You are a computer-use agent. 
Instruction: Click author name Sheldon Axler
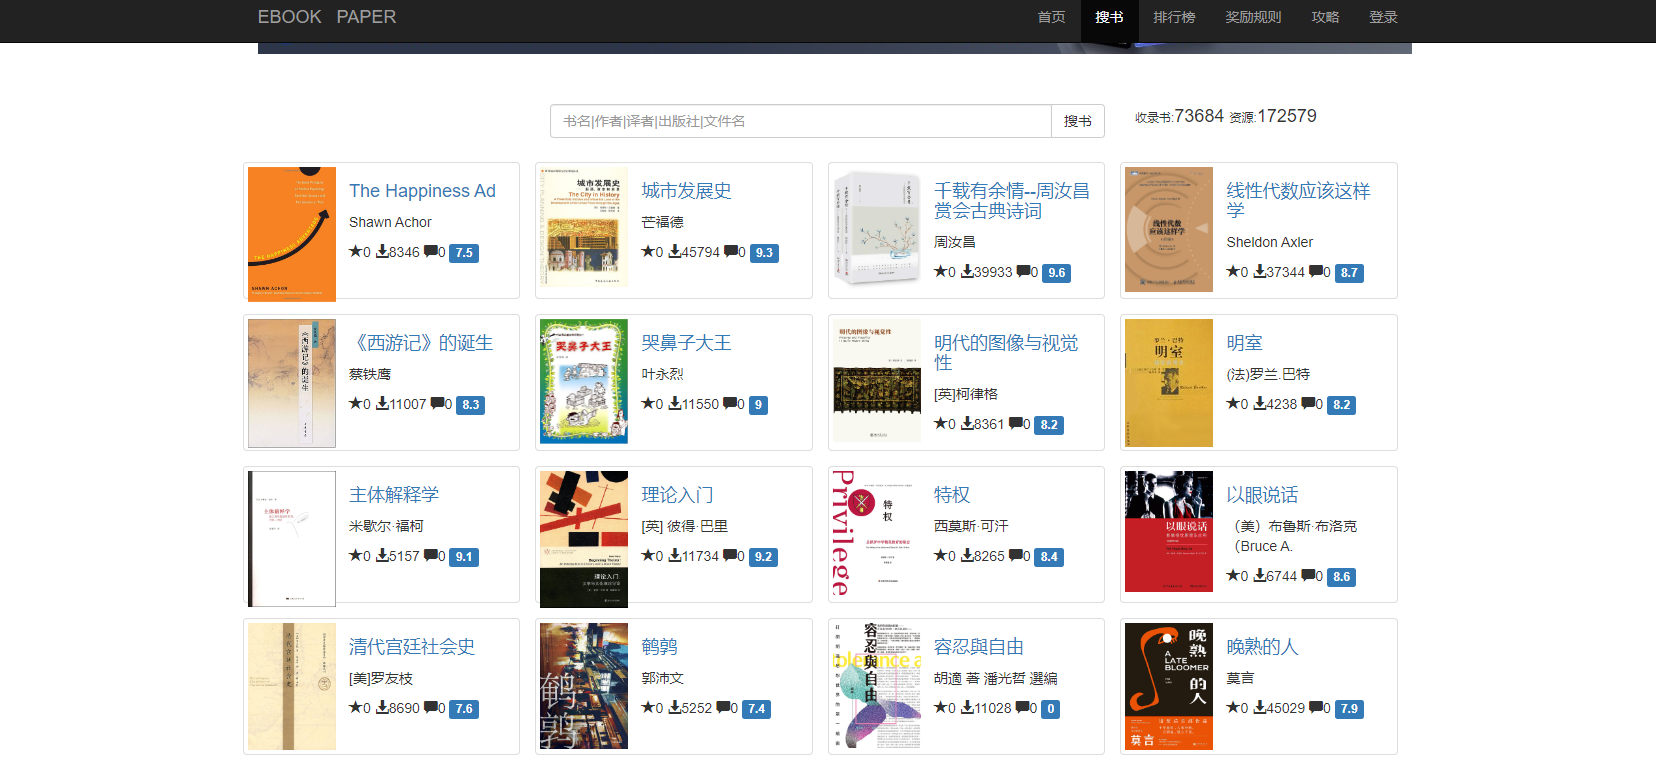pos(1270,242)
